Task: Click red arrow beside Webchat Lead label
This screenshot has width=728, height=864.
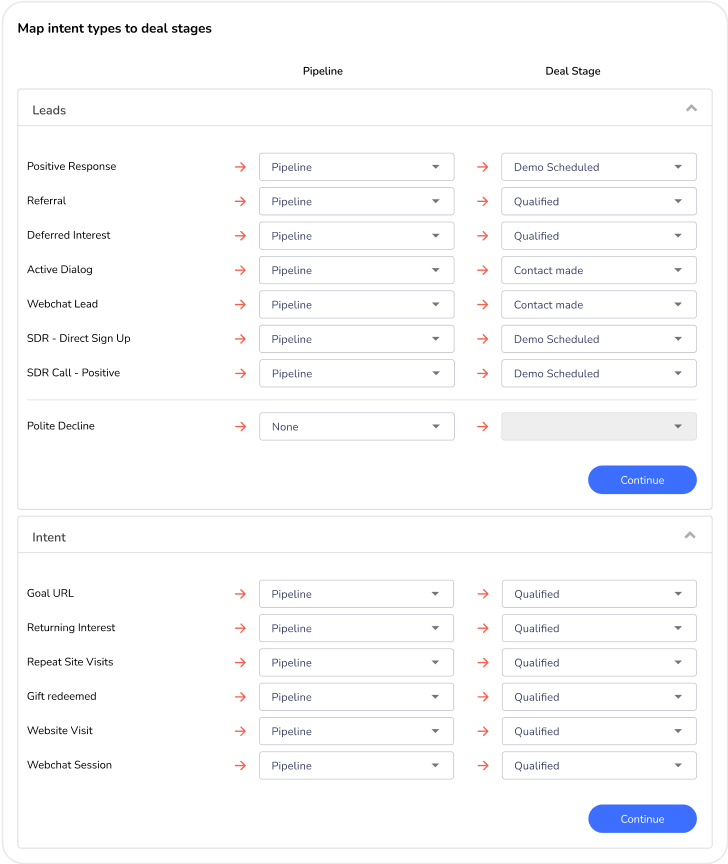Action: point(240,305)
